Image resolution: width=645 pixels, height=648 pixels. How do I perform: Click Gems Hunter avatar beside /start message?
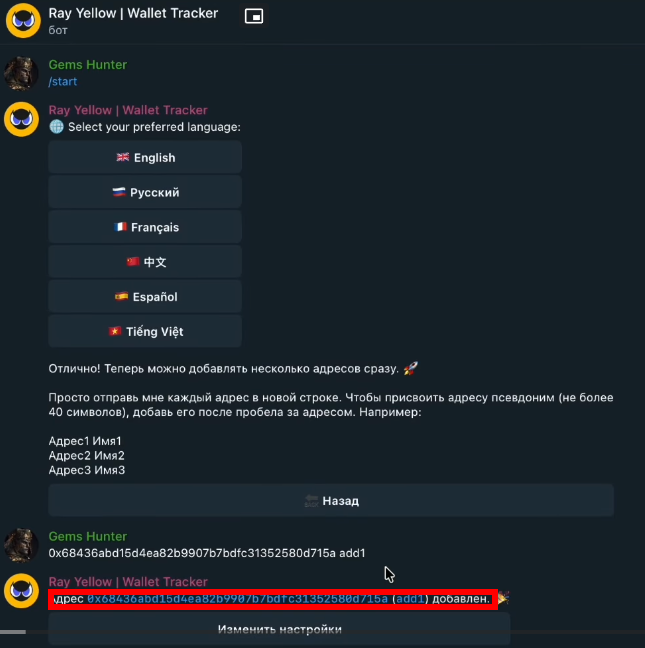(22, 73)
